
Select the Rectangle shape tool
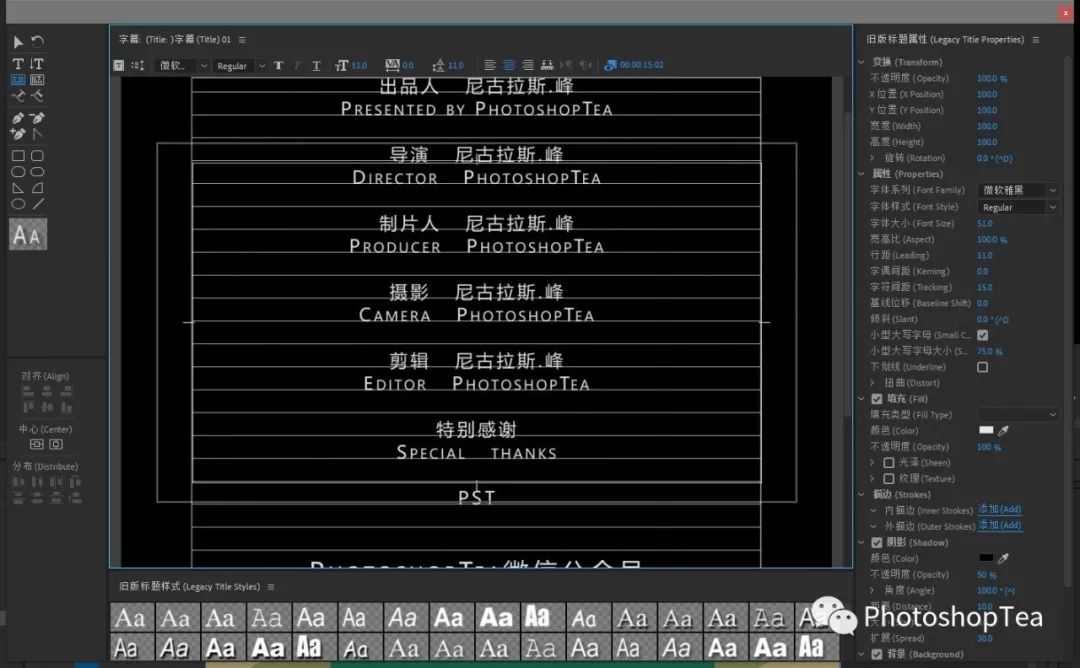coord(18,156)
